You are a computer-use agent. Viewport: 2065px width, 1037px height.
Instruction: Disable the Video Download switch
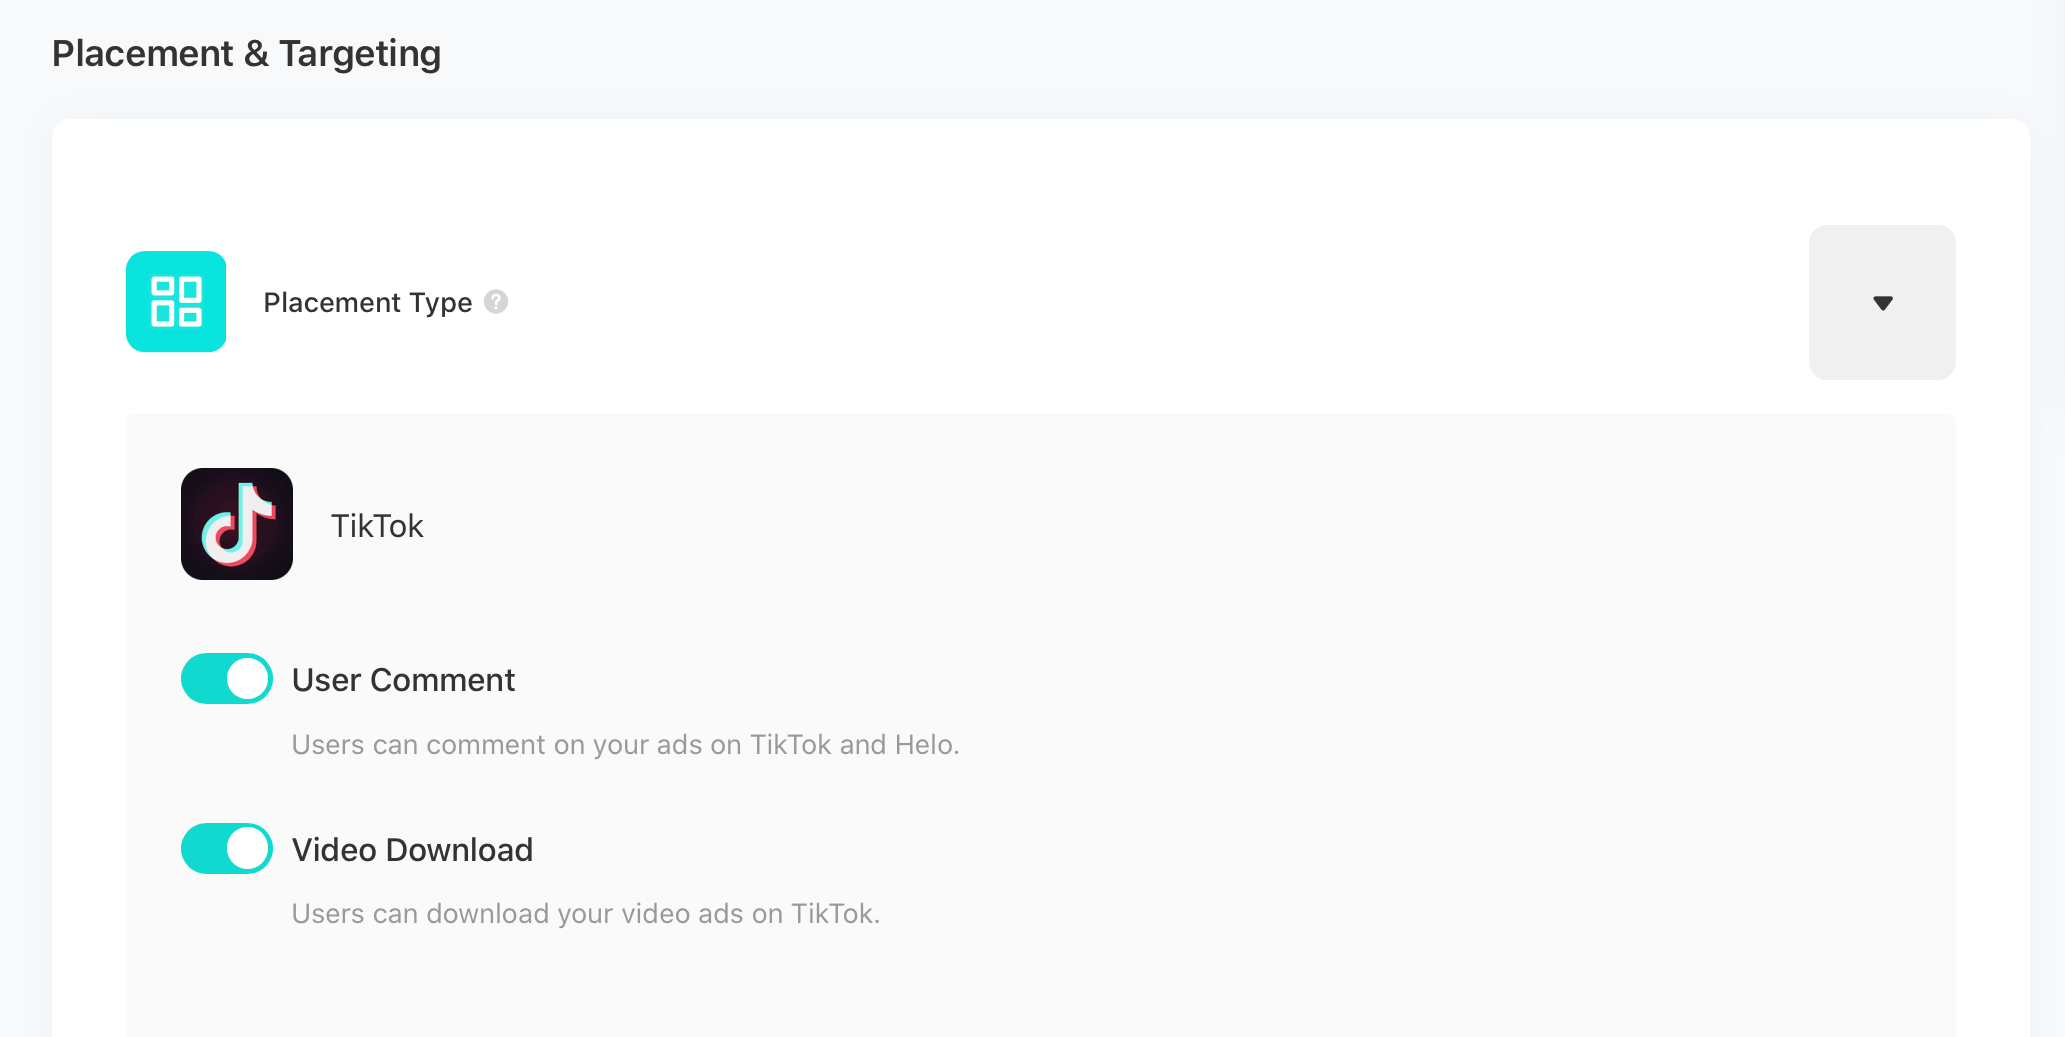click(x=227, y=849)
